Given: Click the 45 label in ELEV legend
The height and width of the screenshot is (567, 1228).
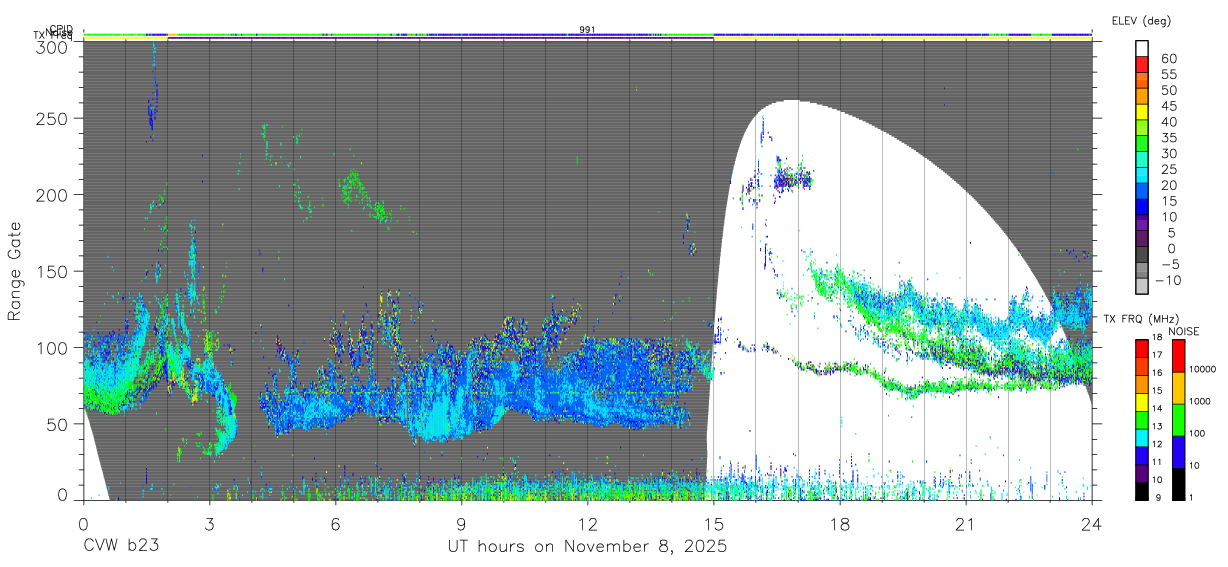Looking at the screenshot, I should (1168, 105).
